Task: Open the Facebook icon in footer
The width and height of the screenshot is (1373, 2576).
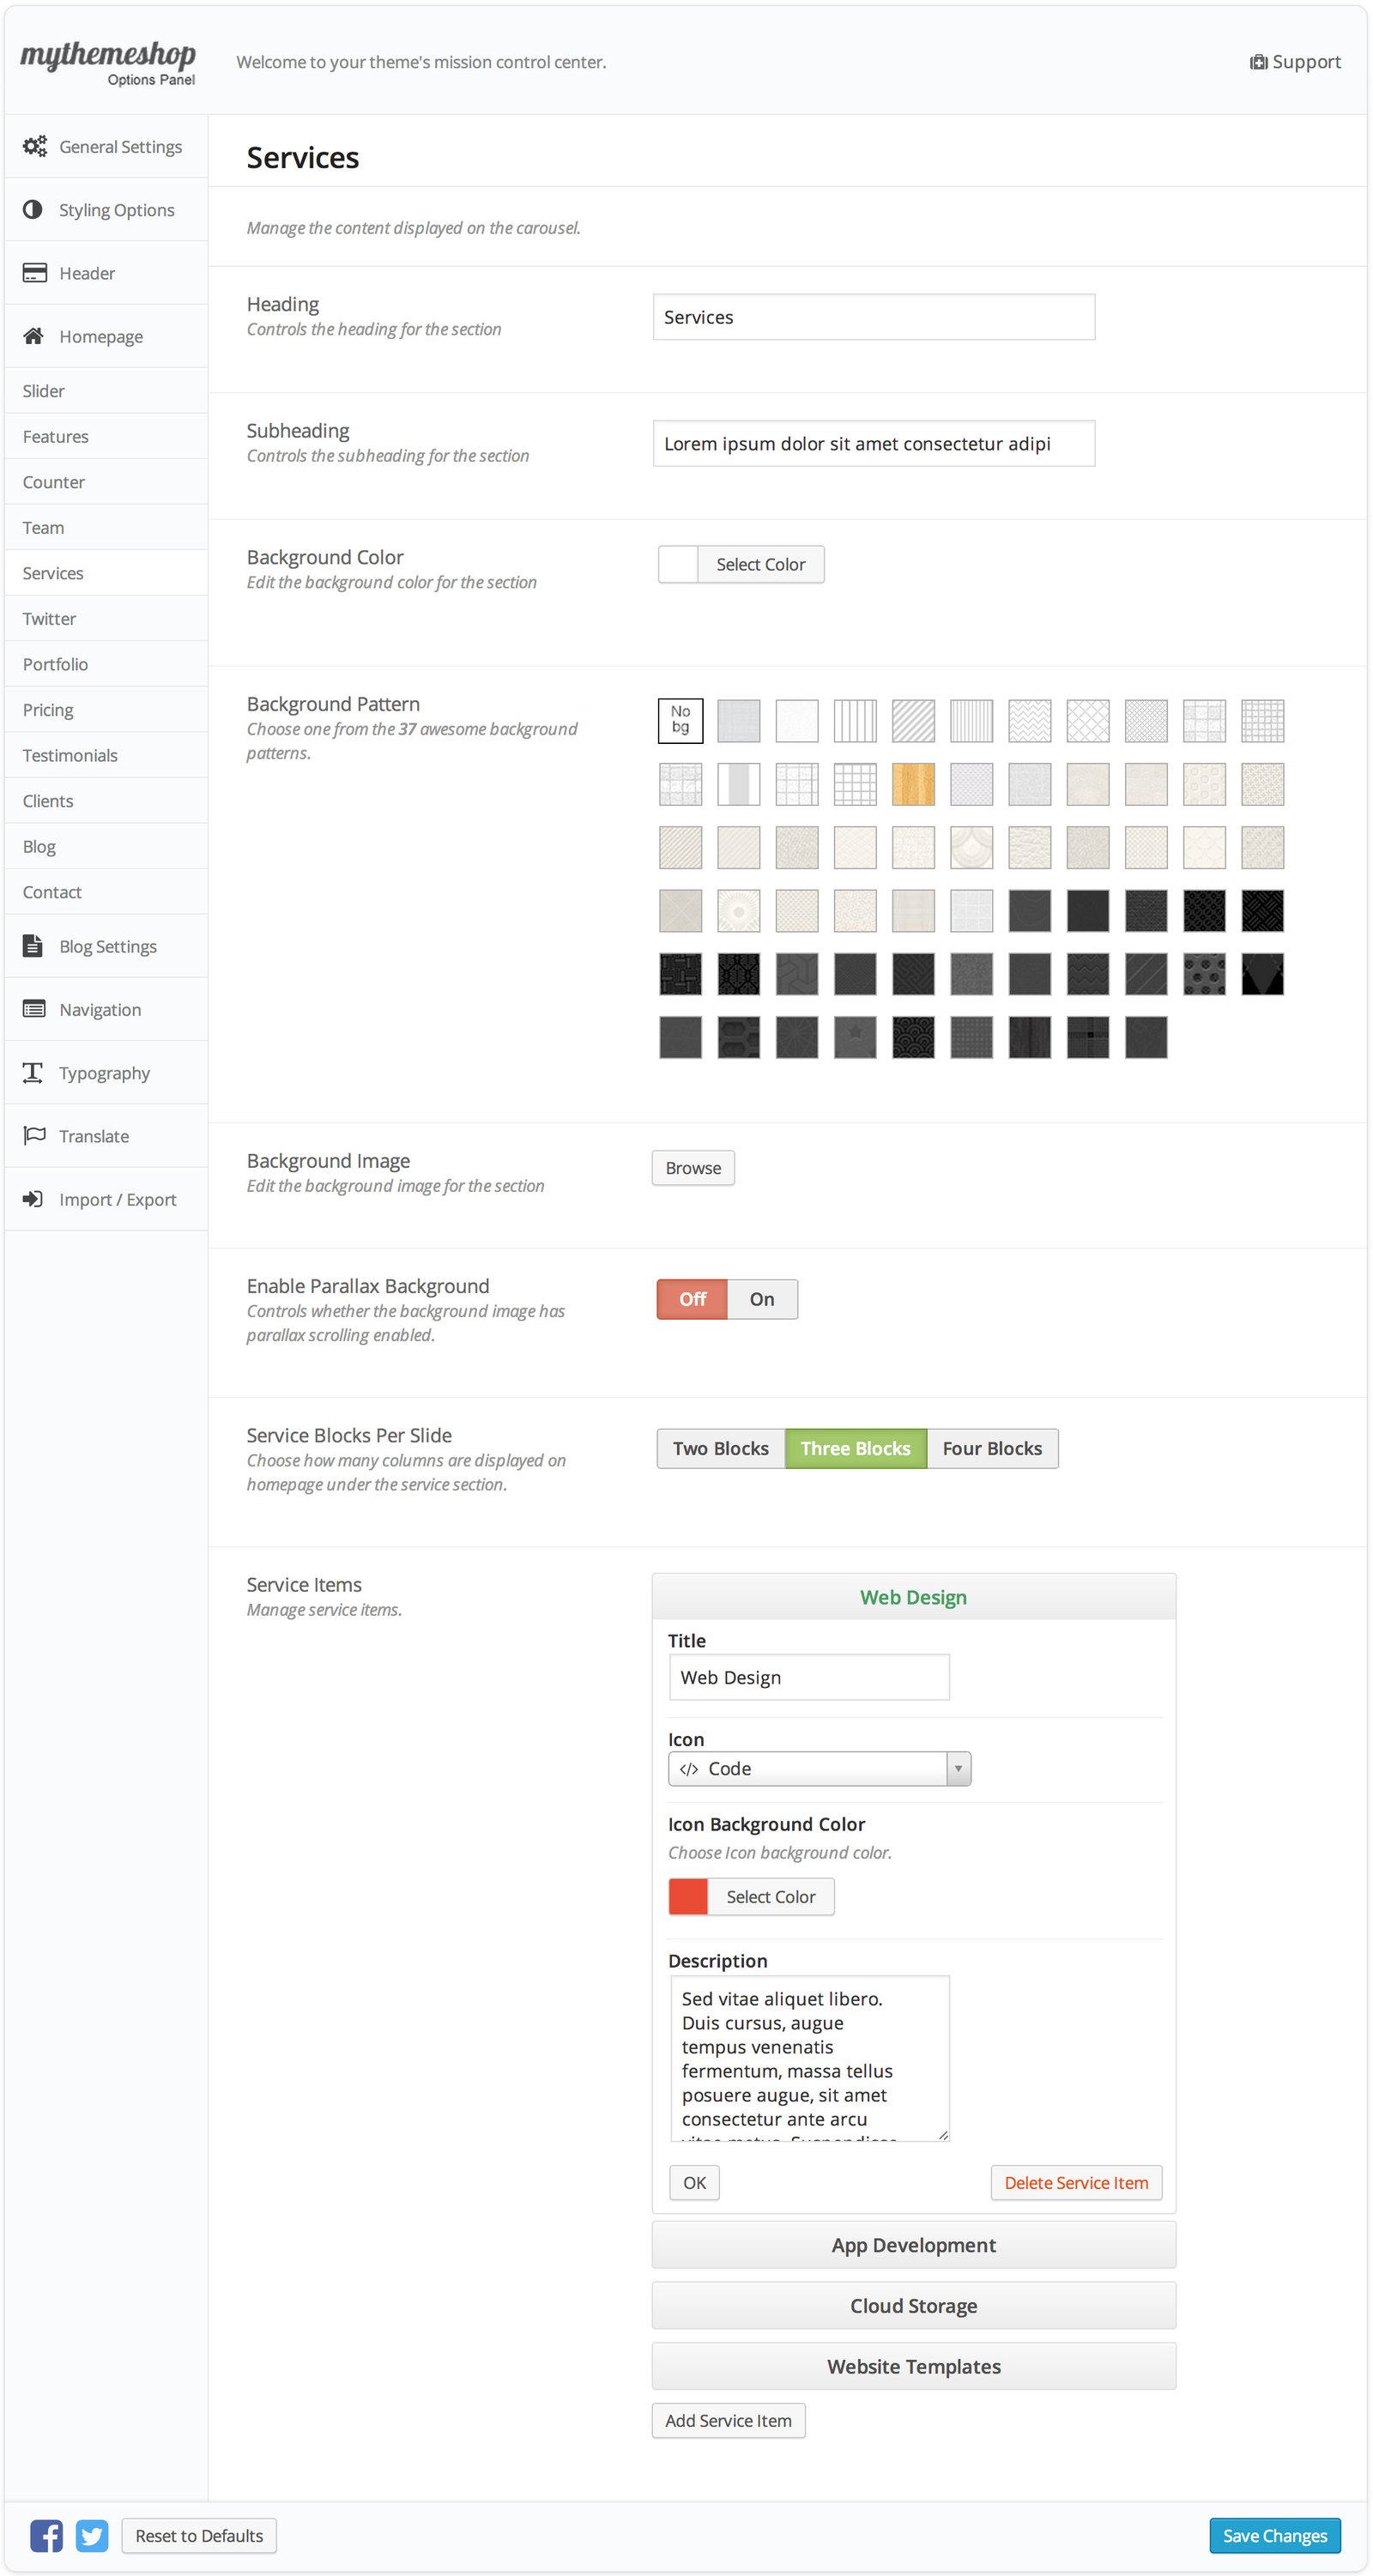Action: (x=46, y=2535)
